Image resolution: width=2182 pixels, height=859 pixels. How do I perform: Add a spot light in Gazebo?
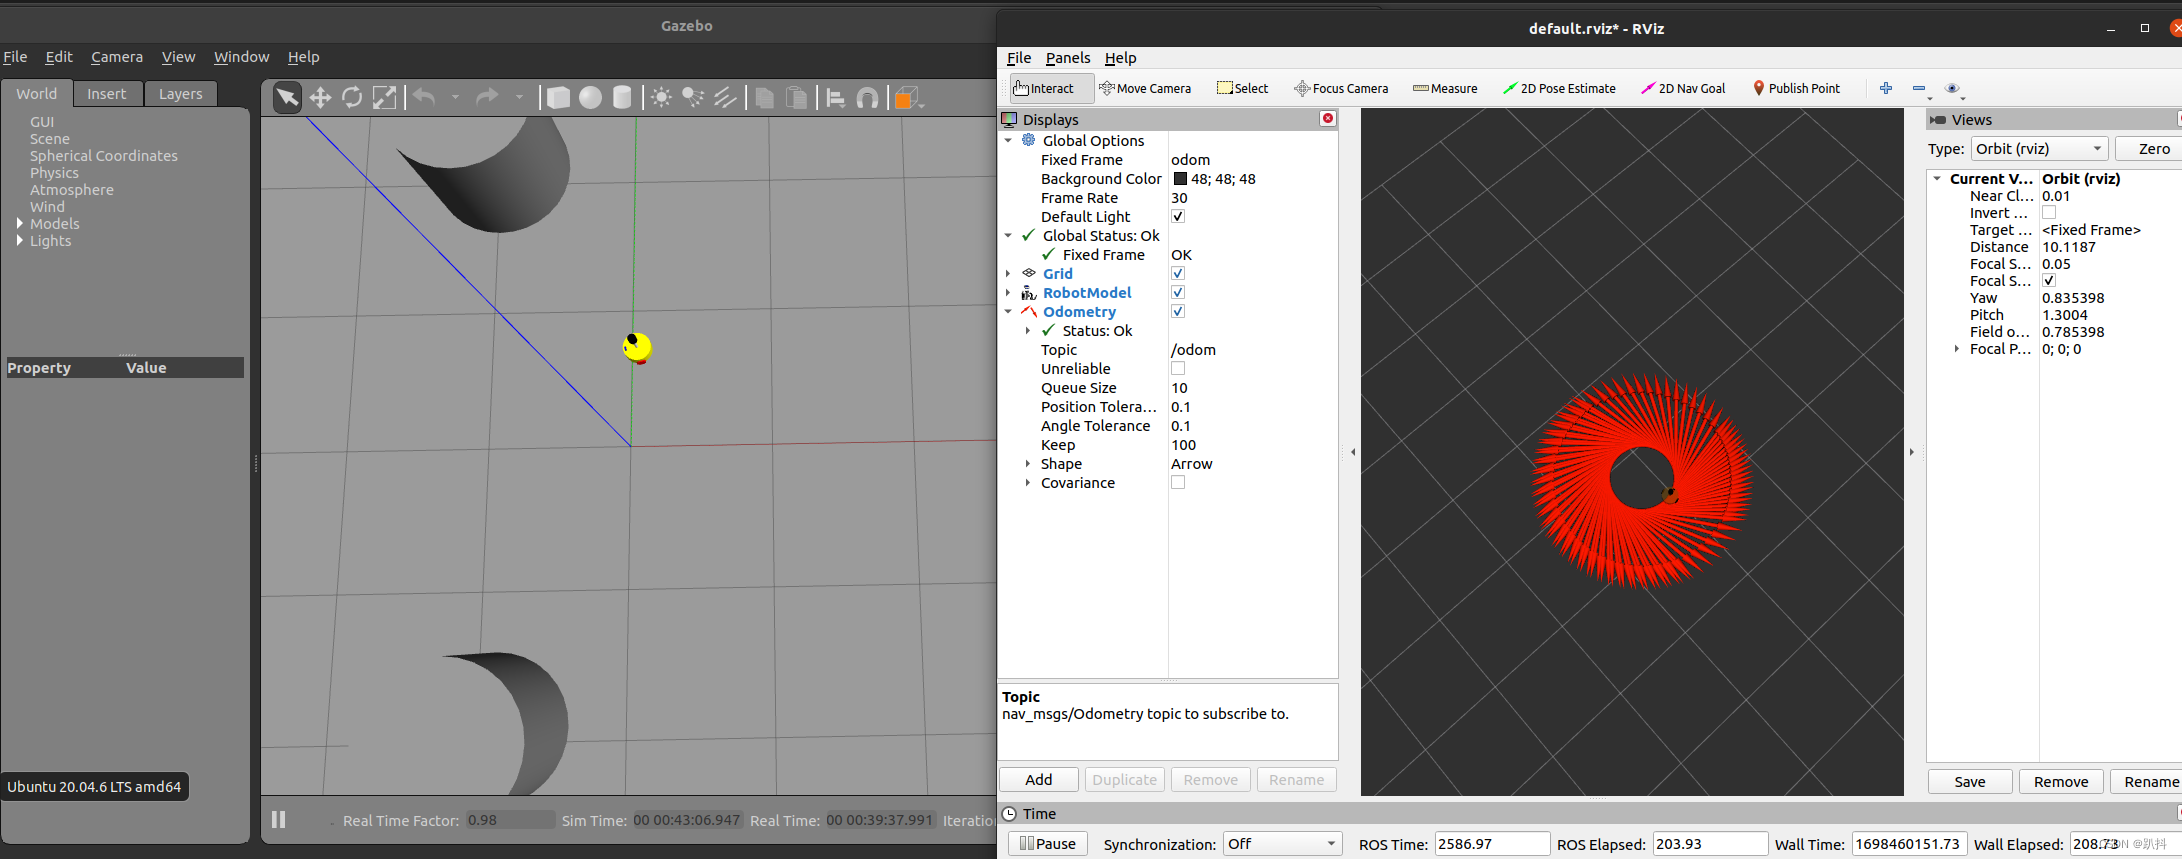point(693,97)
